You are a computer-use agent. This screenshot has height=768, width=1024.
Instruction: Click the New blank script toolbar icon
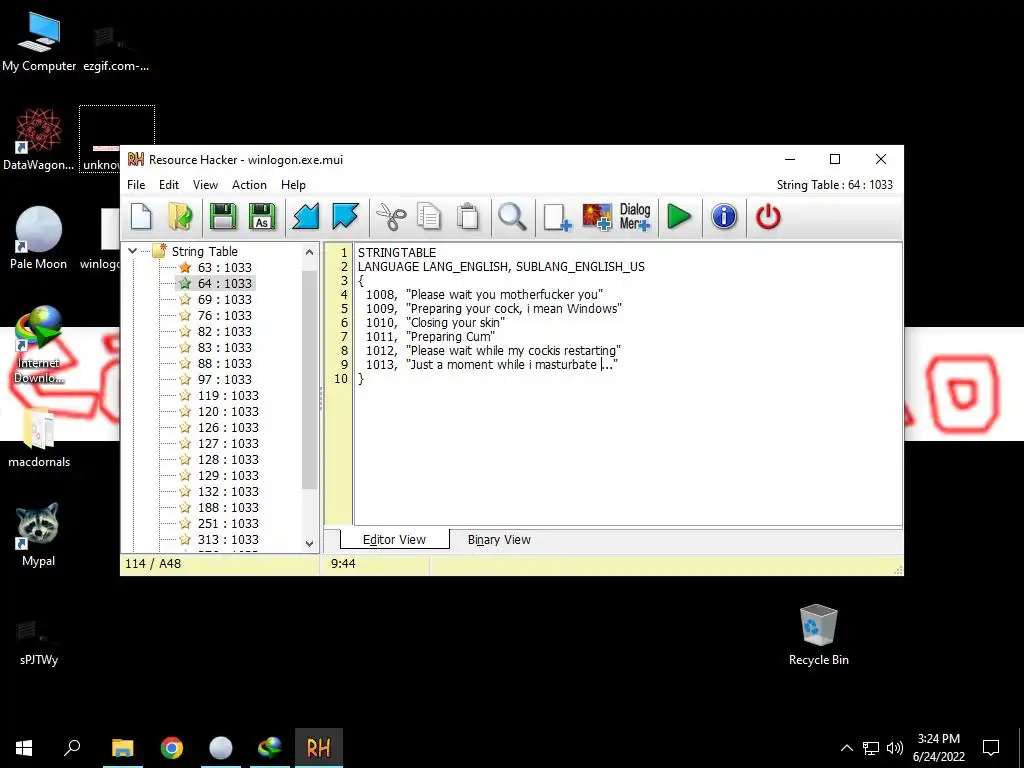coord(141,217)
